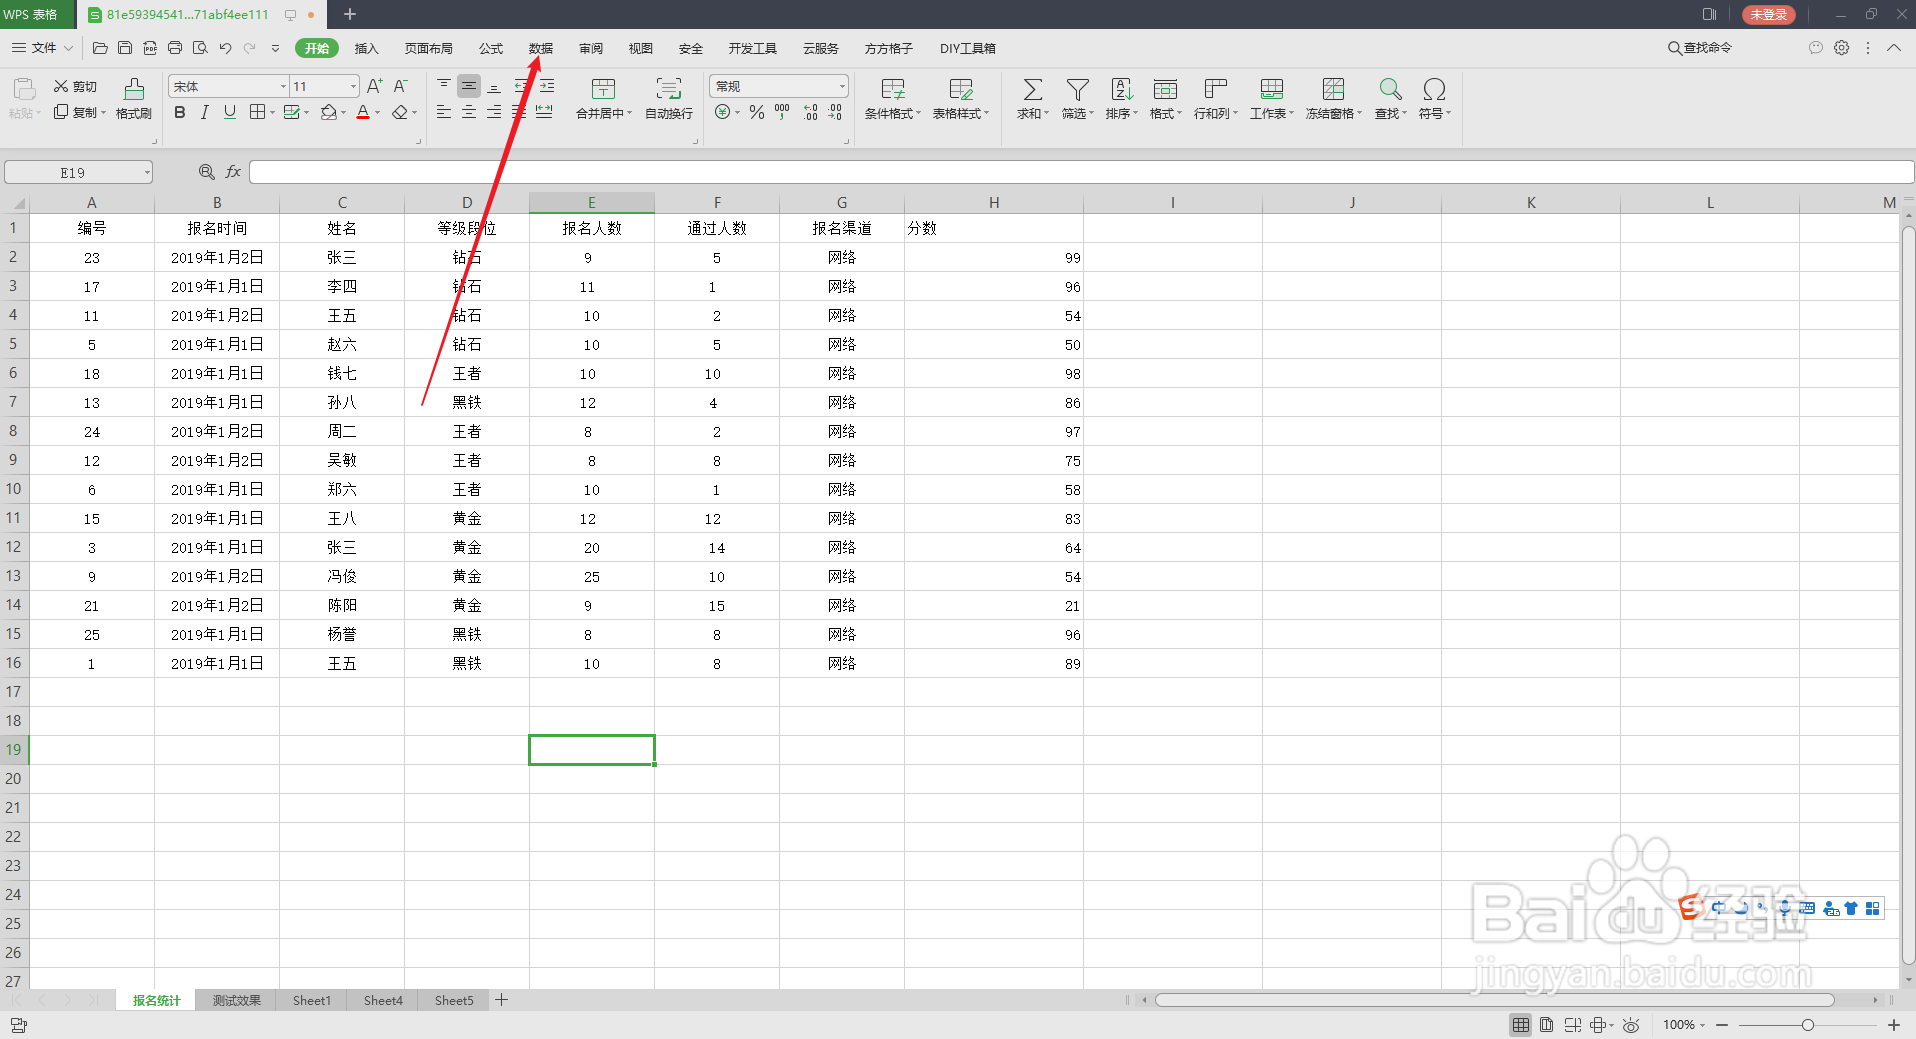This screenshot has height=1039, width=1916.
Task: Select the 测试效果 sheet tab
Action: tap(236, 1000)
